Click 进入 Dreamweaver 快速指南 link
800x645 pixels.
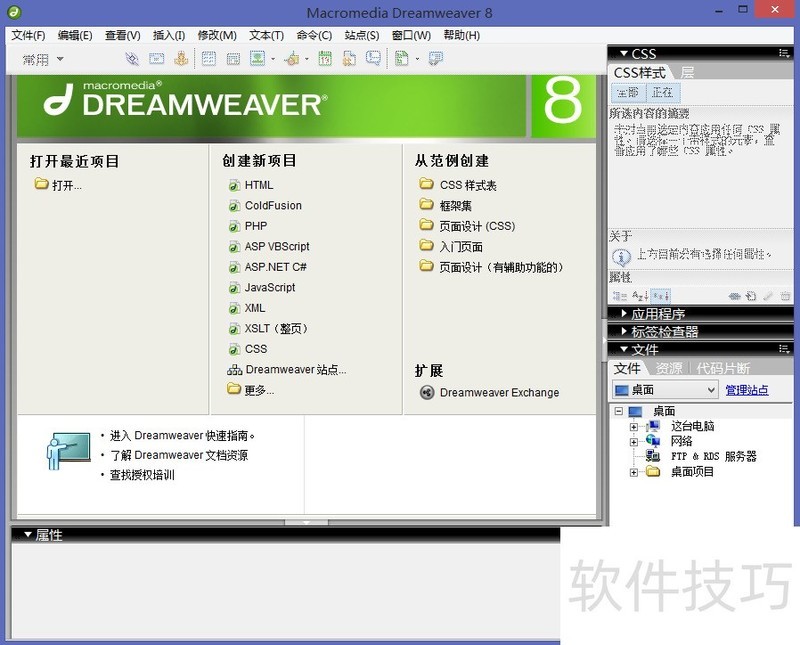(182, 436)
